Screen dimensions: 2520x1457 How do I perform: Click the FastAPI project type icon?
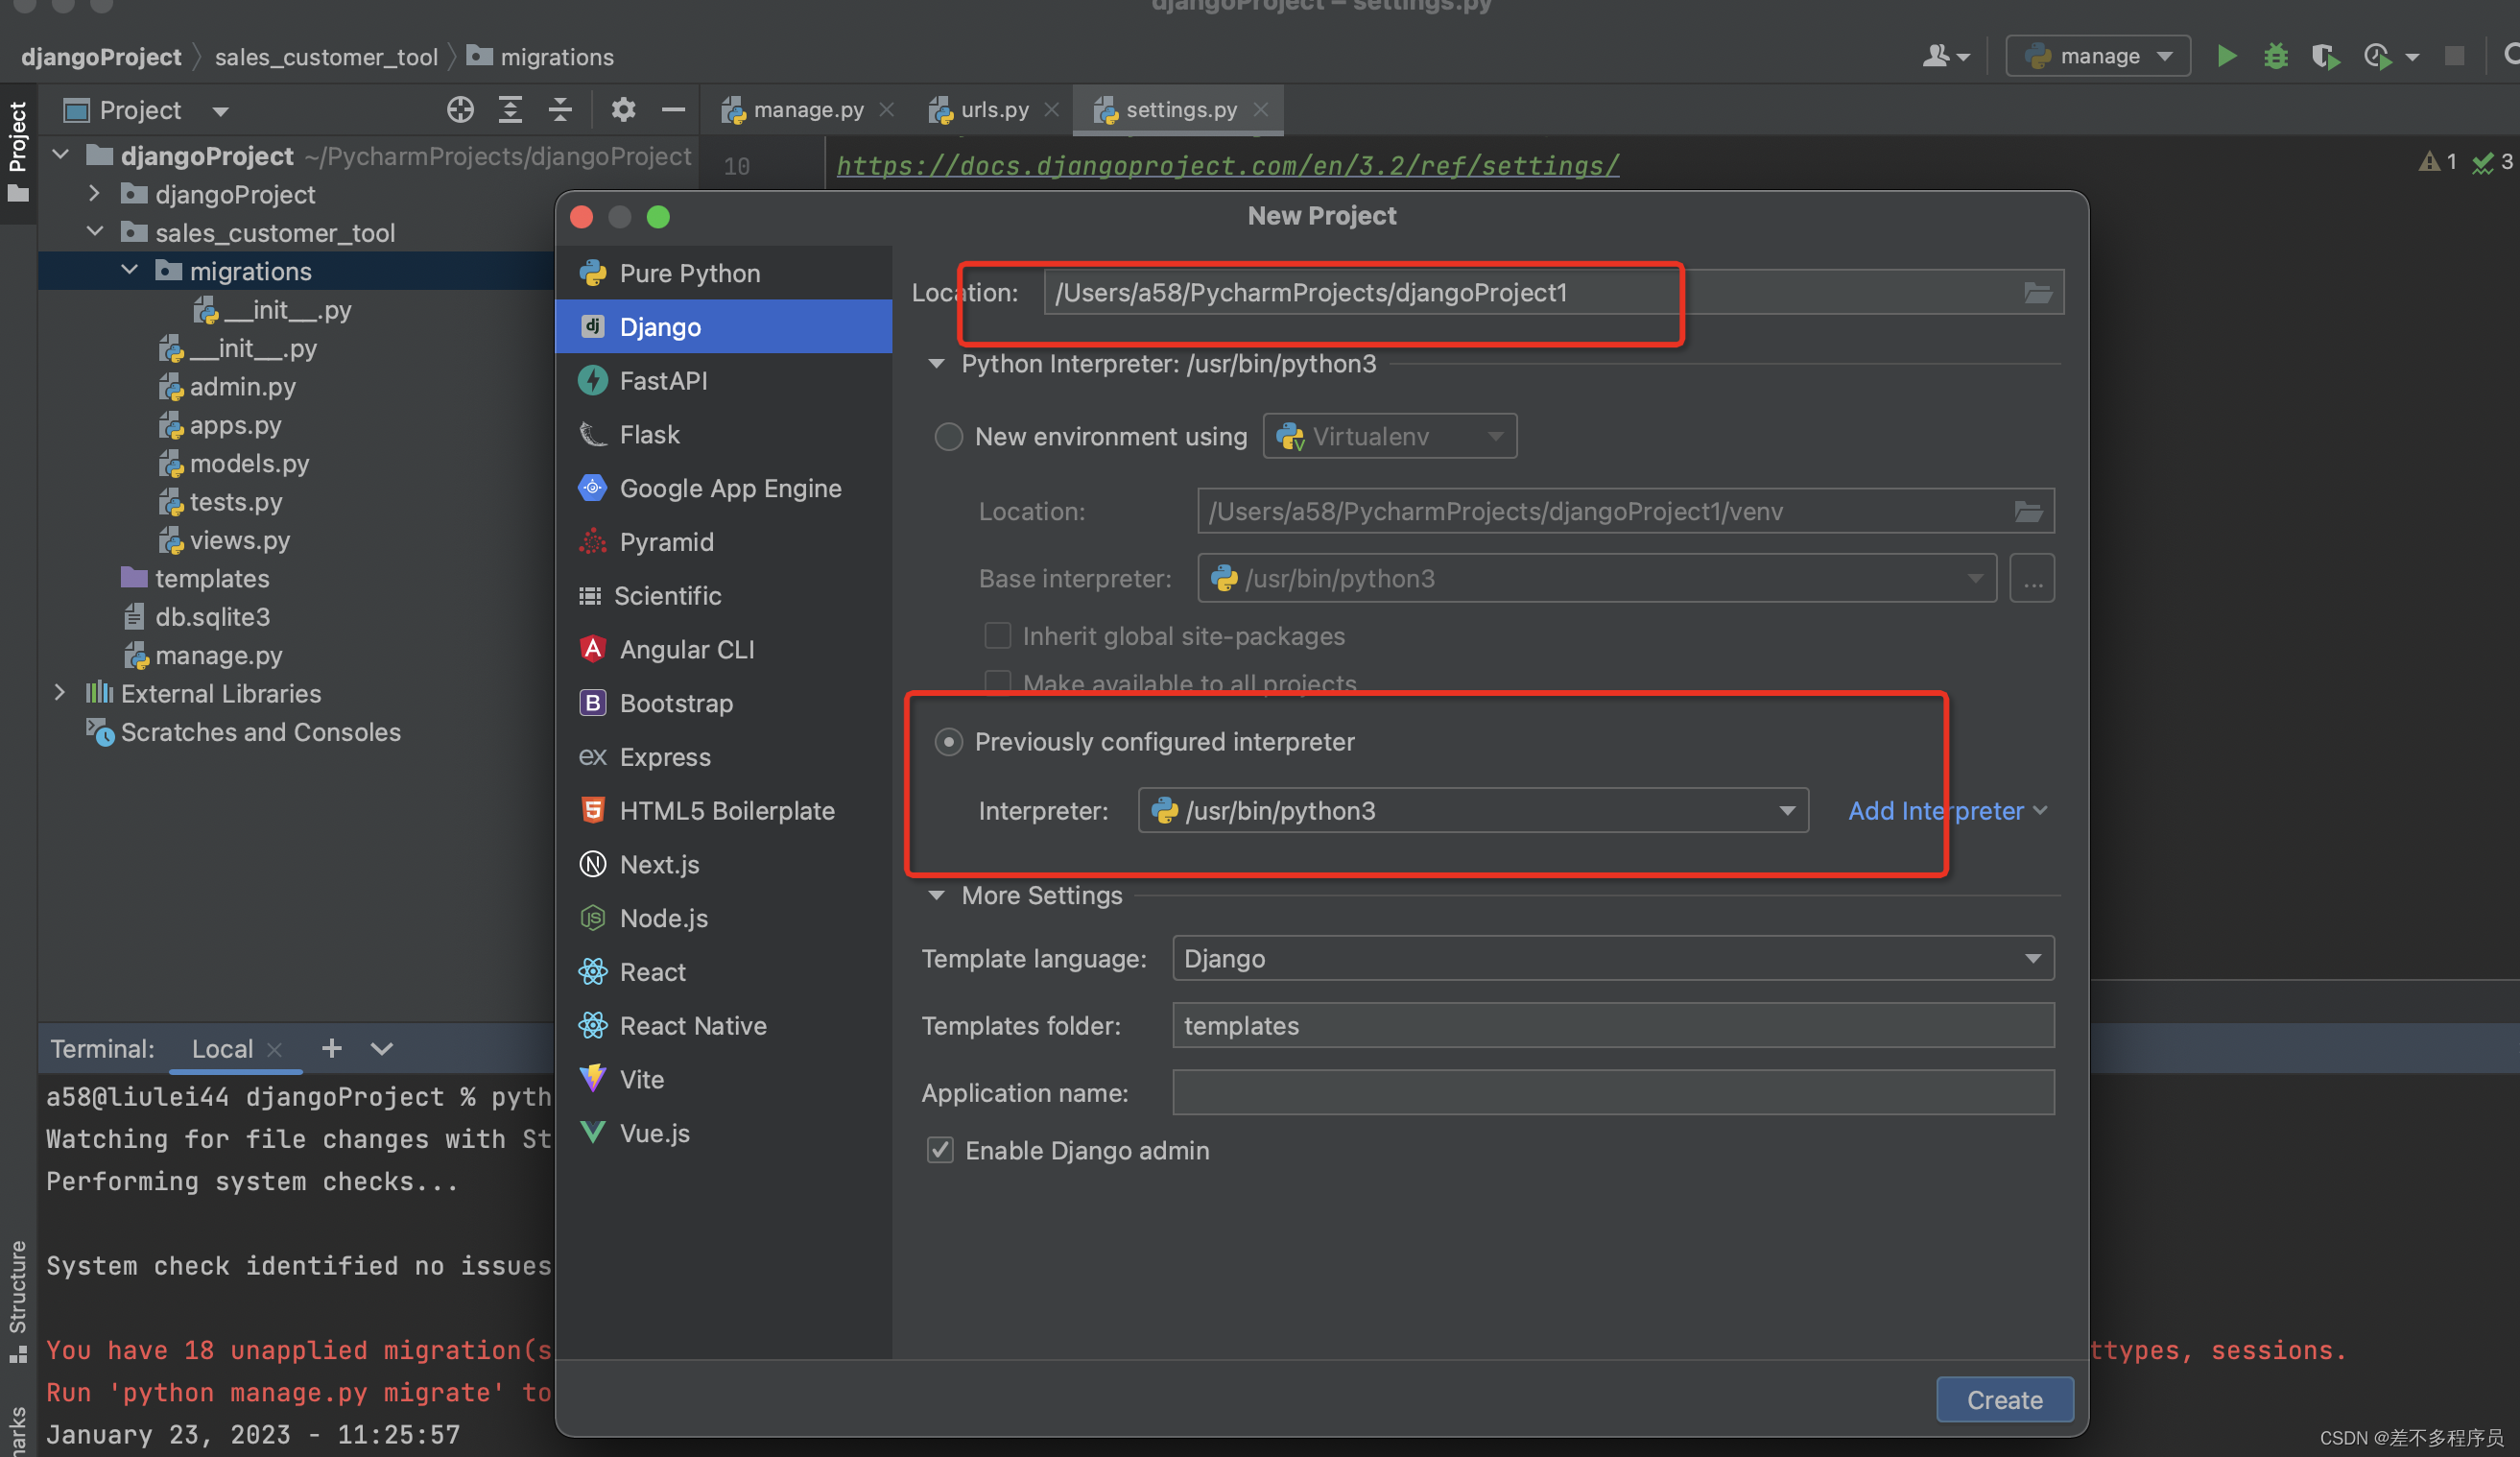595,380
